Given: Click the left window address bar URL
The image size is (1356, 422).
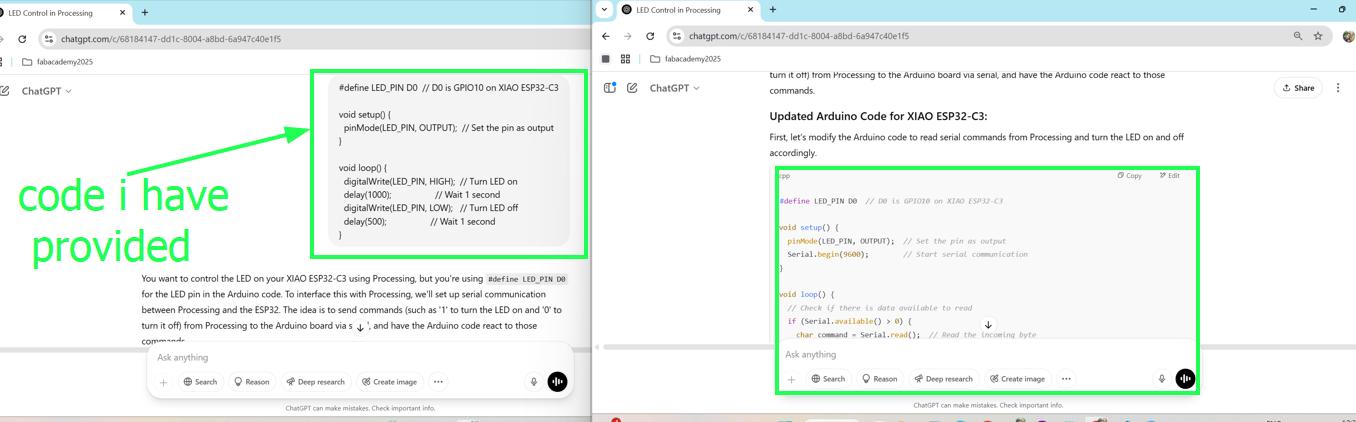Looking at the screenshot, I should pyautogui.click(x=171, y=39).
